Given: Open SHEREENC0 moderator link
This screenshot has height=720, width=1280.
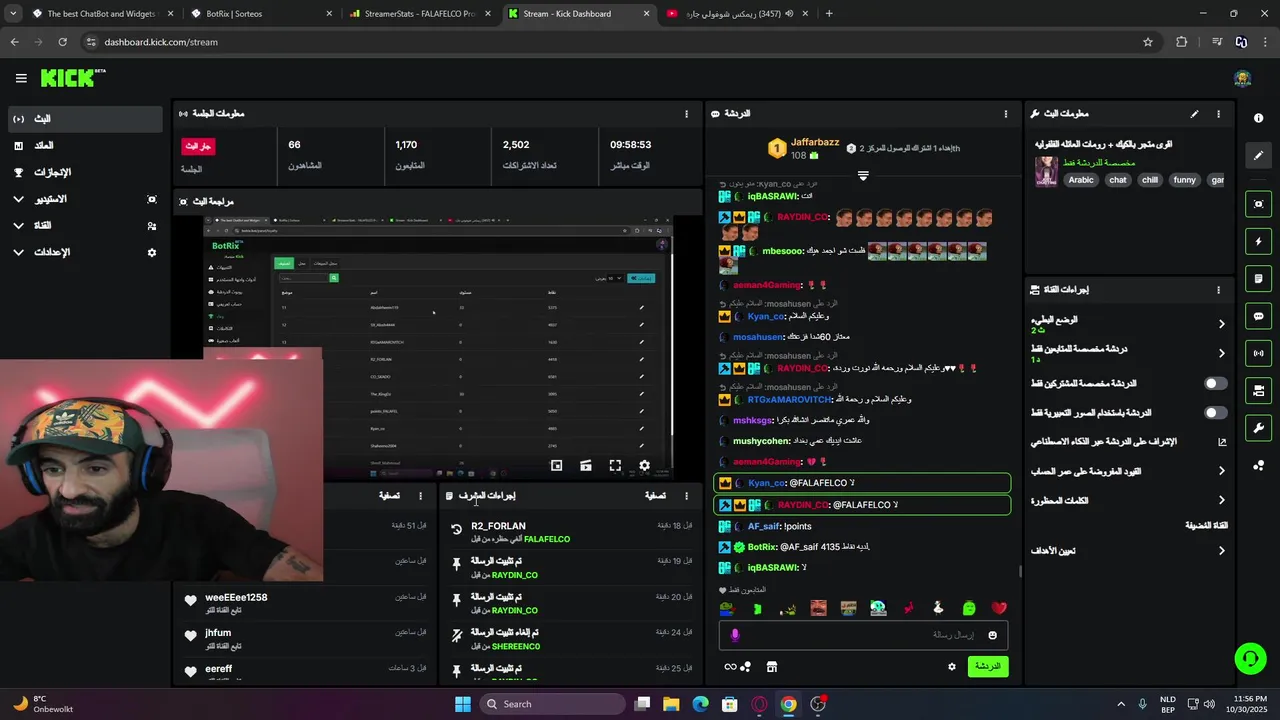Looking at the screenshot, I should point(516,646).
